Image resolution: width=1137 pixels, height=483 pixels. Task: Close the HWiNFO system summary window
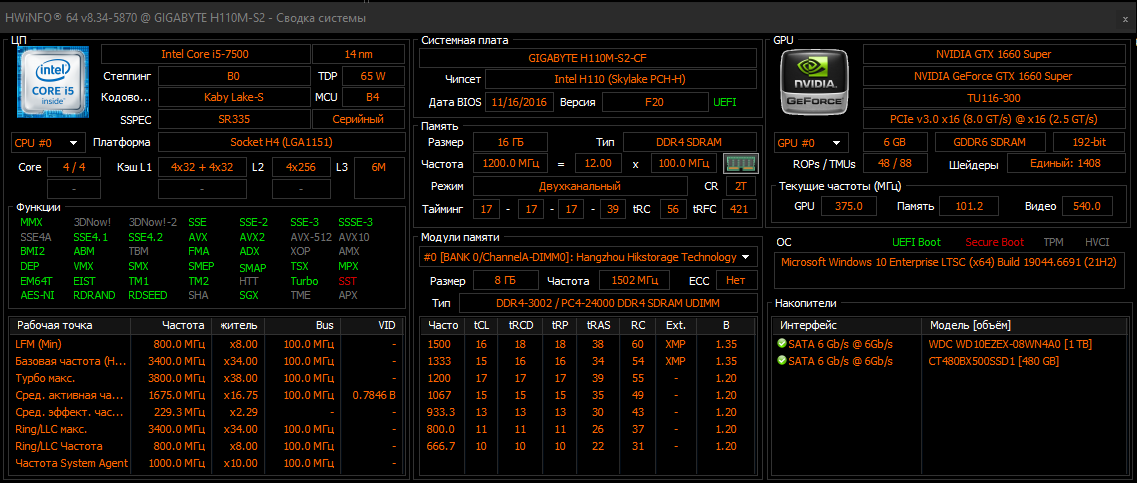coord(1125,19)
